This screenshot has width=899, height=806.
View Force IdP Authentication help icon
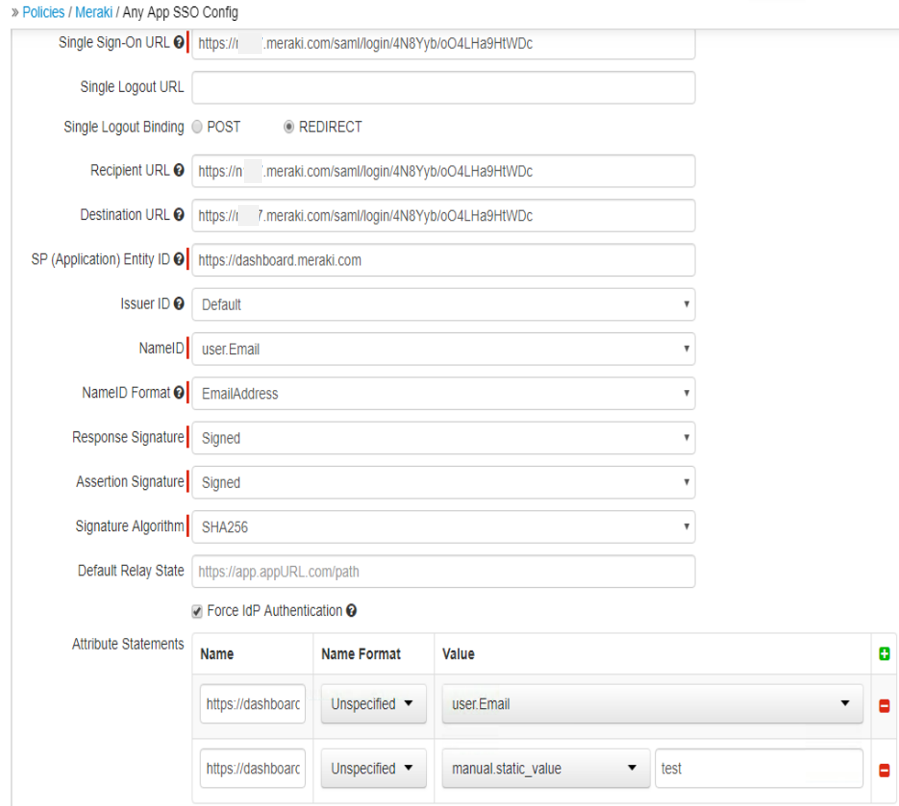pyautogui.click(x=351, y=610)
